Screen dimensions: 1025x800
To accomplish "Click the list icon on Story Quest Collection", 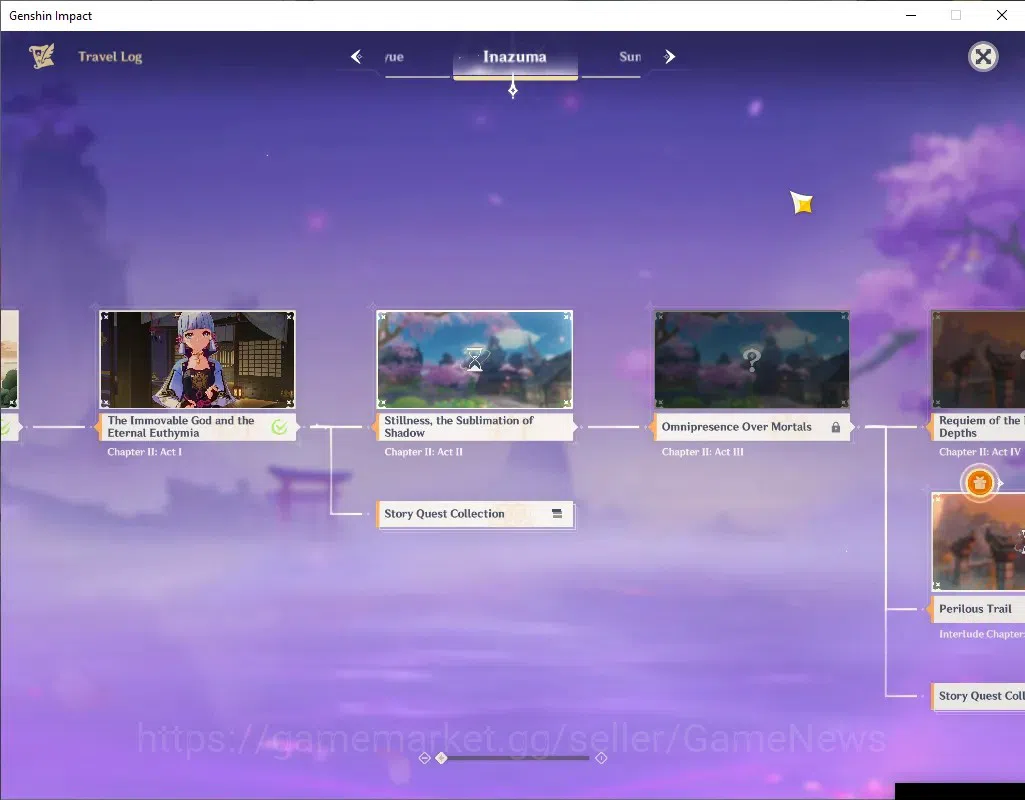I will 557,514.
